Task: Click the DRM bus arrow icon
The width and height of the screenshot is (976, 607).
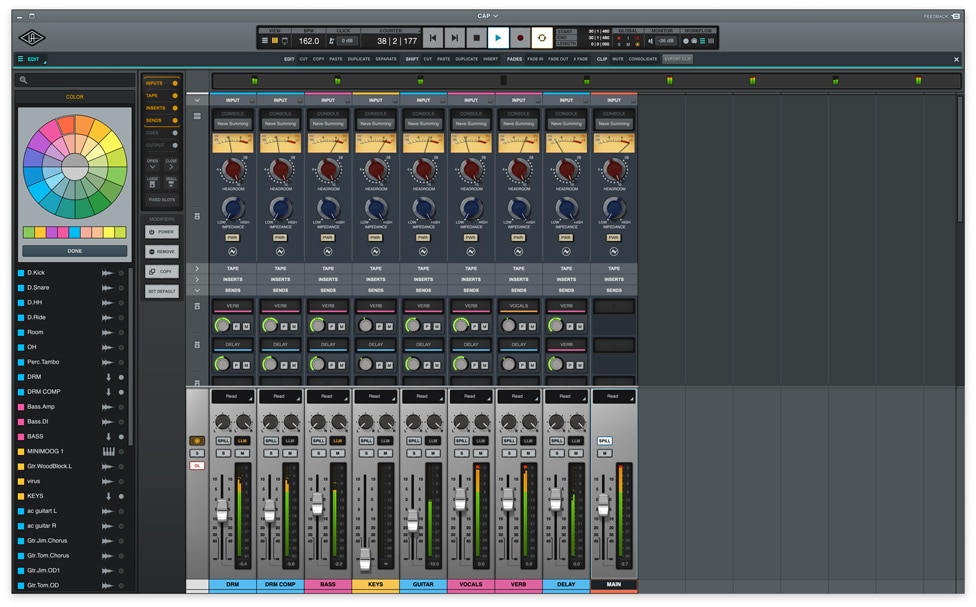Action: [108, 377]
